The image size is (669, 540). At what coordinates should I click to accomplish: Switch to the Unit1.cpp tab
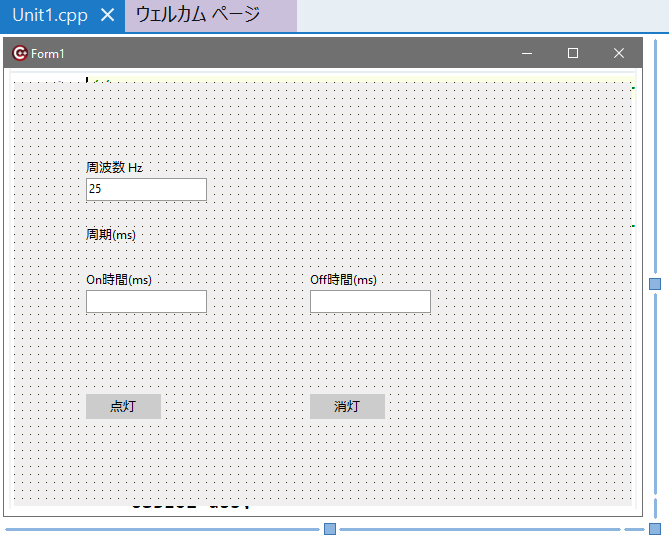[x=50, y=16]
